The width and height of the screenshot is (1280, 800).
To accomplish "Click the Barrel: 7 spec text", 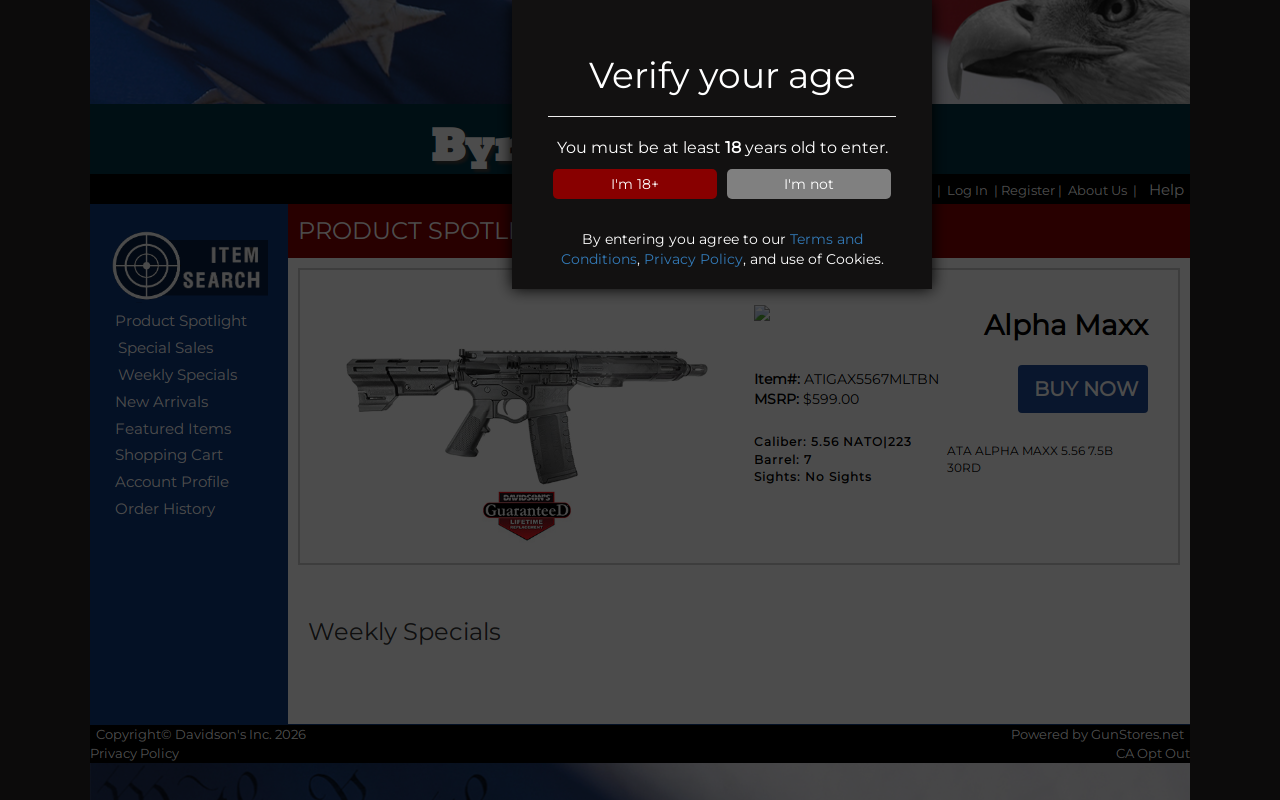I will click(x=783, y=460).
